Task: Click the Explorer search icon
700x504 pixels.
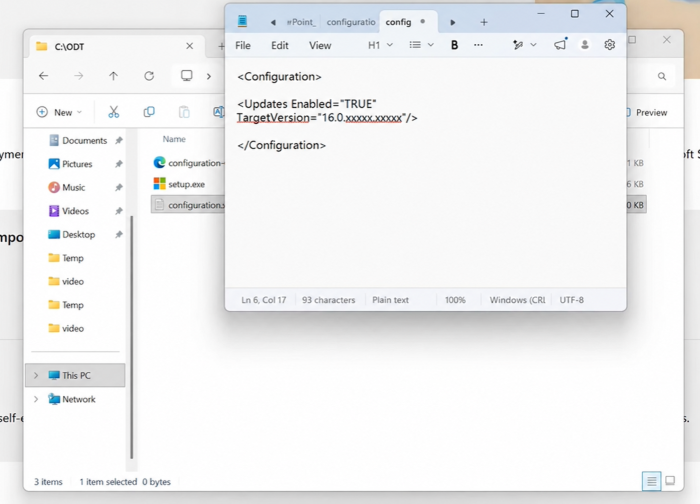Action: pyautogui.click(x=662, y=76)
